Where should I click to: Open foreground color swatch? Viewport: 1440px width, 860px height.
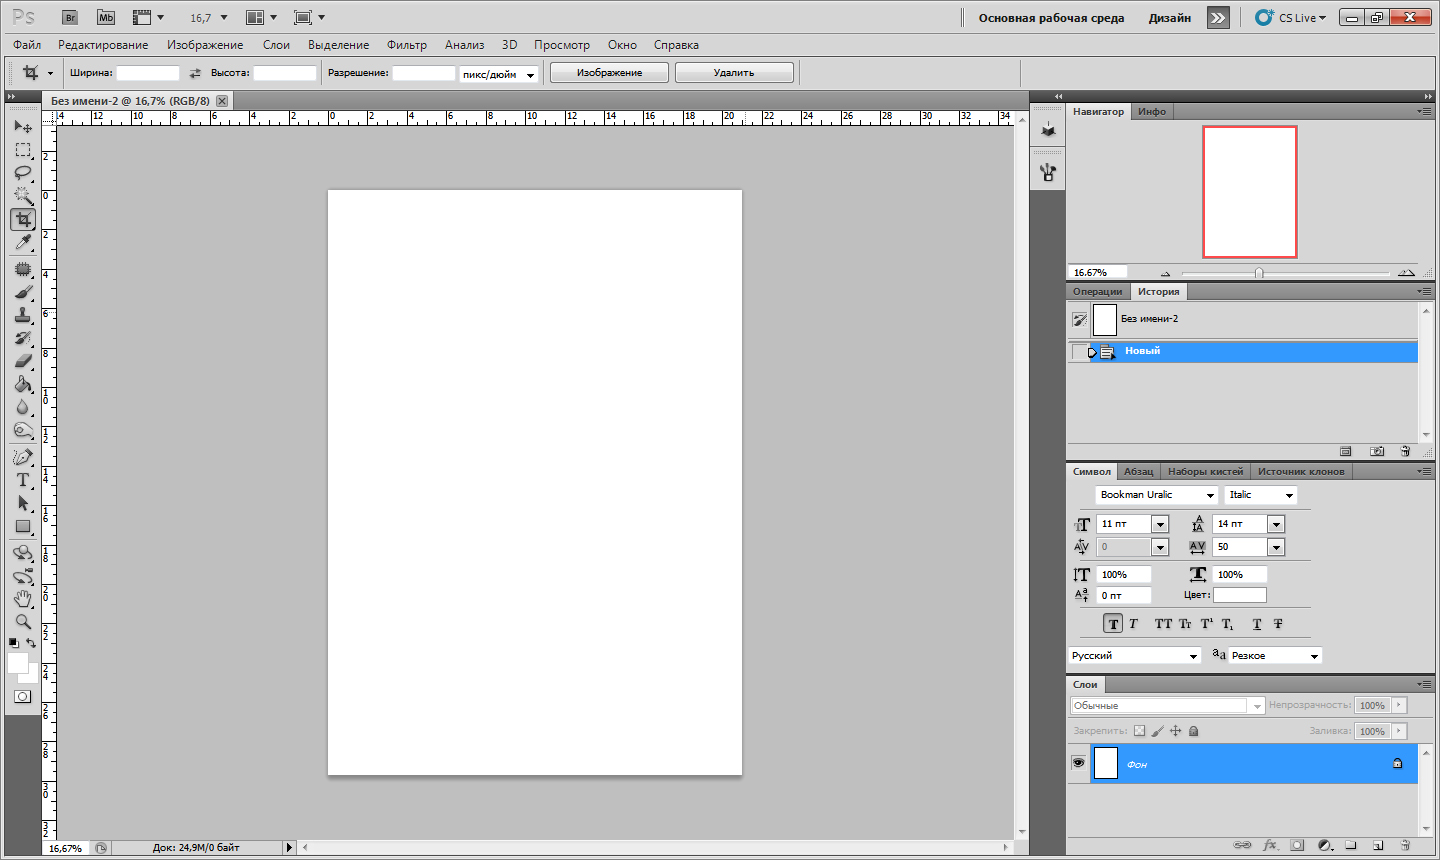(18, 664)
